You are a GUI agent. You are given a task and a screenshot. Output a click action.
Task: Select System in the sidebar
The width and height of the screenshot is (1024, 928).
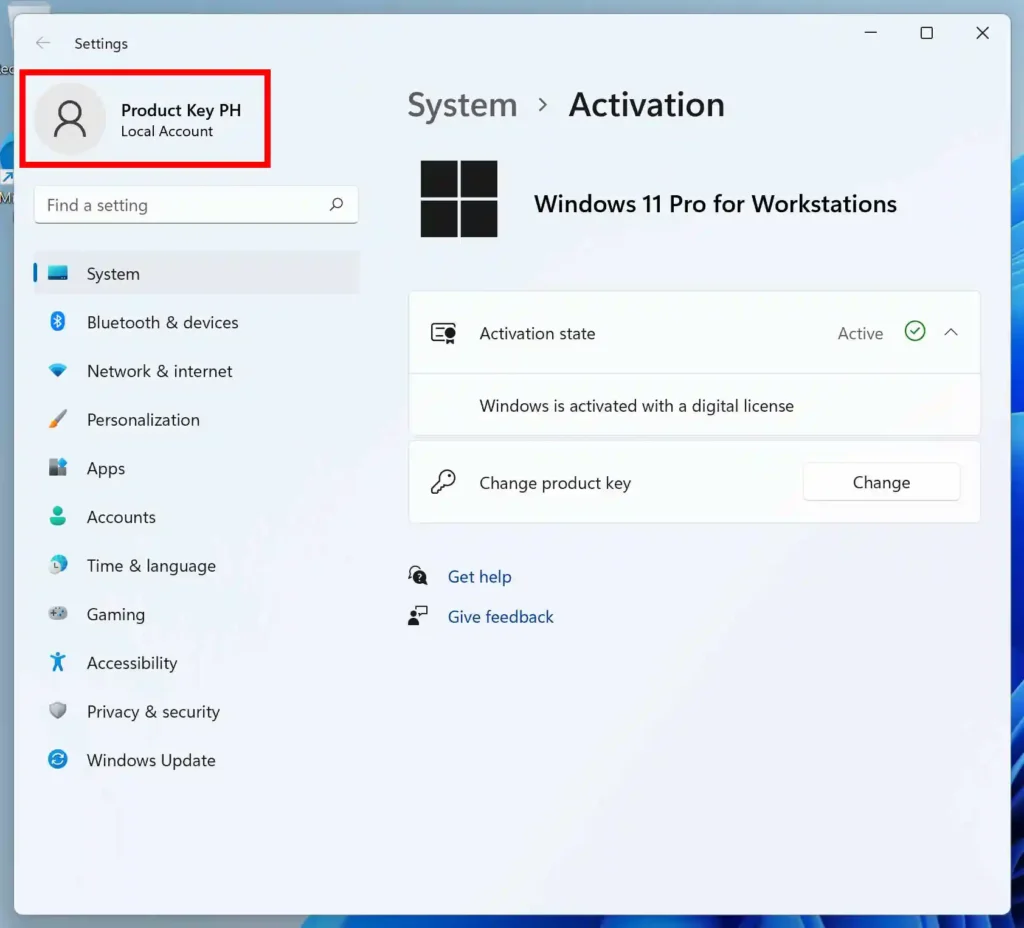[196, 274]
